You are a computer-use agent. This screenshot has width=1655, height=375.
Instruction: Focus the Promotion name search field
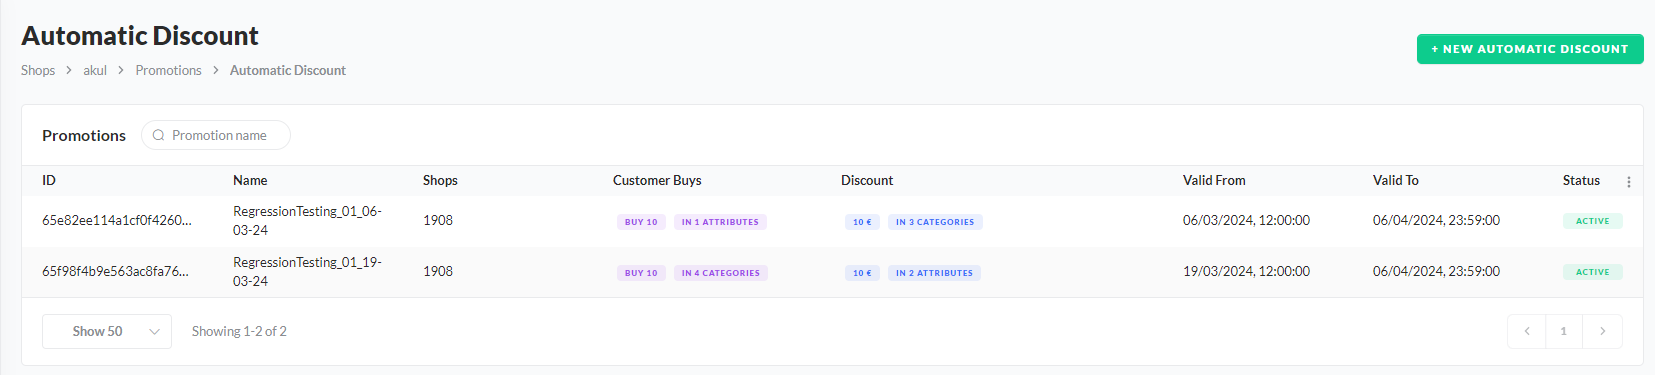point(216,135)
